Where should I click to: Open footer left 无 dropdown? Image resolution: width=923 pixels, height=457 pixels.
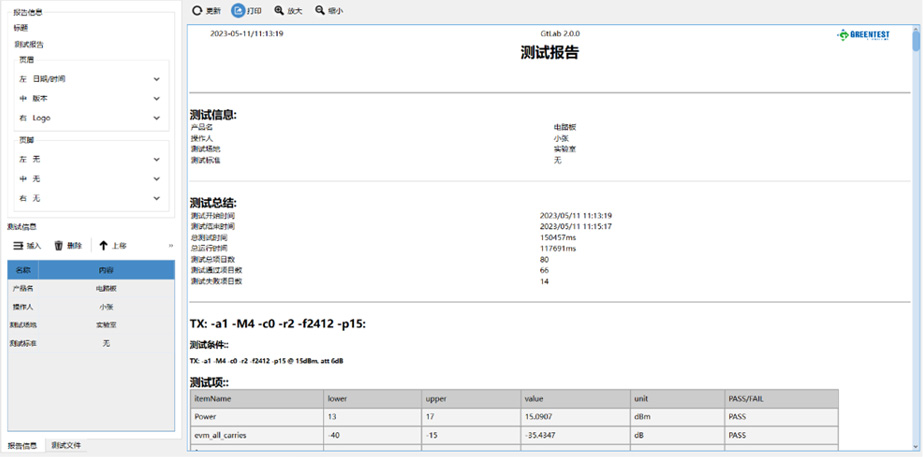[156, 160]
